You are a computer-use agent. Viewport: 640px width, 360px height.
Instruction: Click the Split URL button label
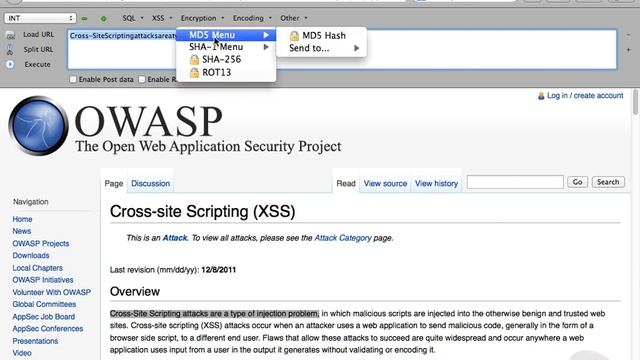coord(38,49)
